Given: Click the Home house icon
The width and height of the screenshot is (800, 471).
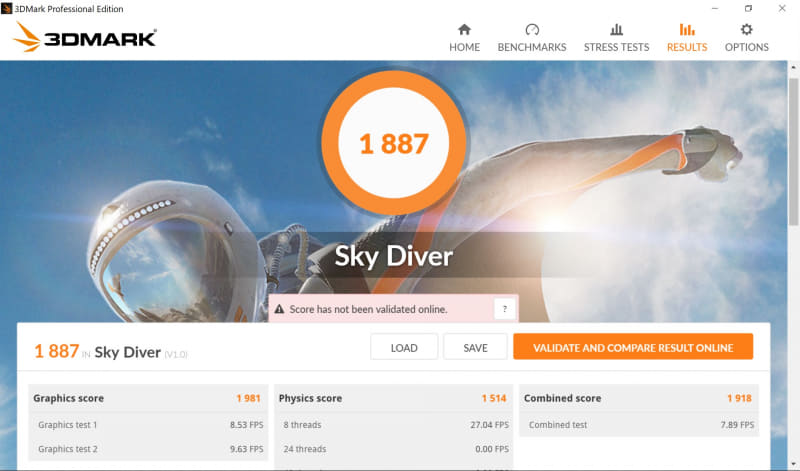Looking at the screenshot, I should [x=464, y=29].
